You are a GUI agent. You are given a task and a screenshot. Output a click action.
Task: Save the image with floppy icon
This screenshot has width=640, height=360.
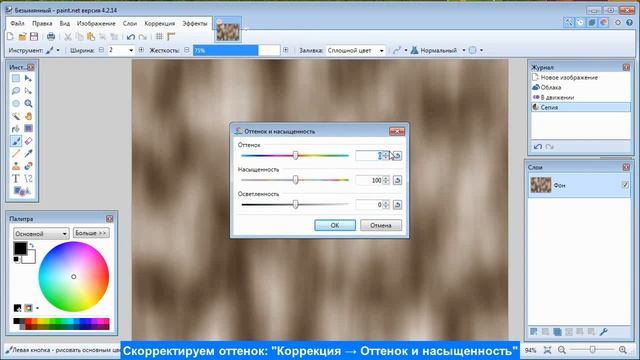coord(34,37)
